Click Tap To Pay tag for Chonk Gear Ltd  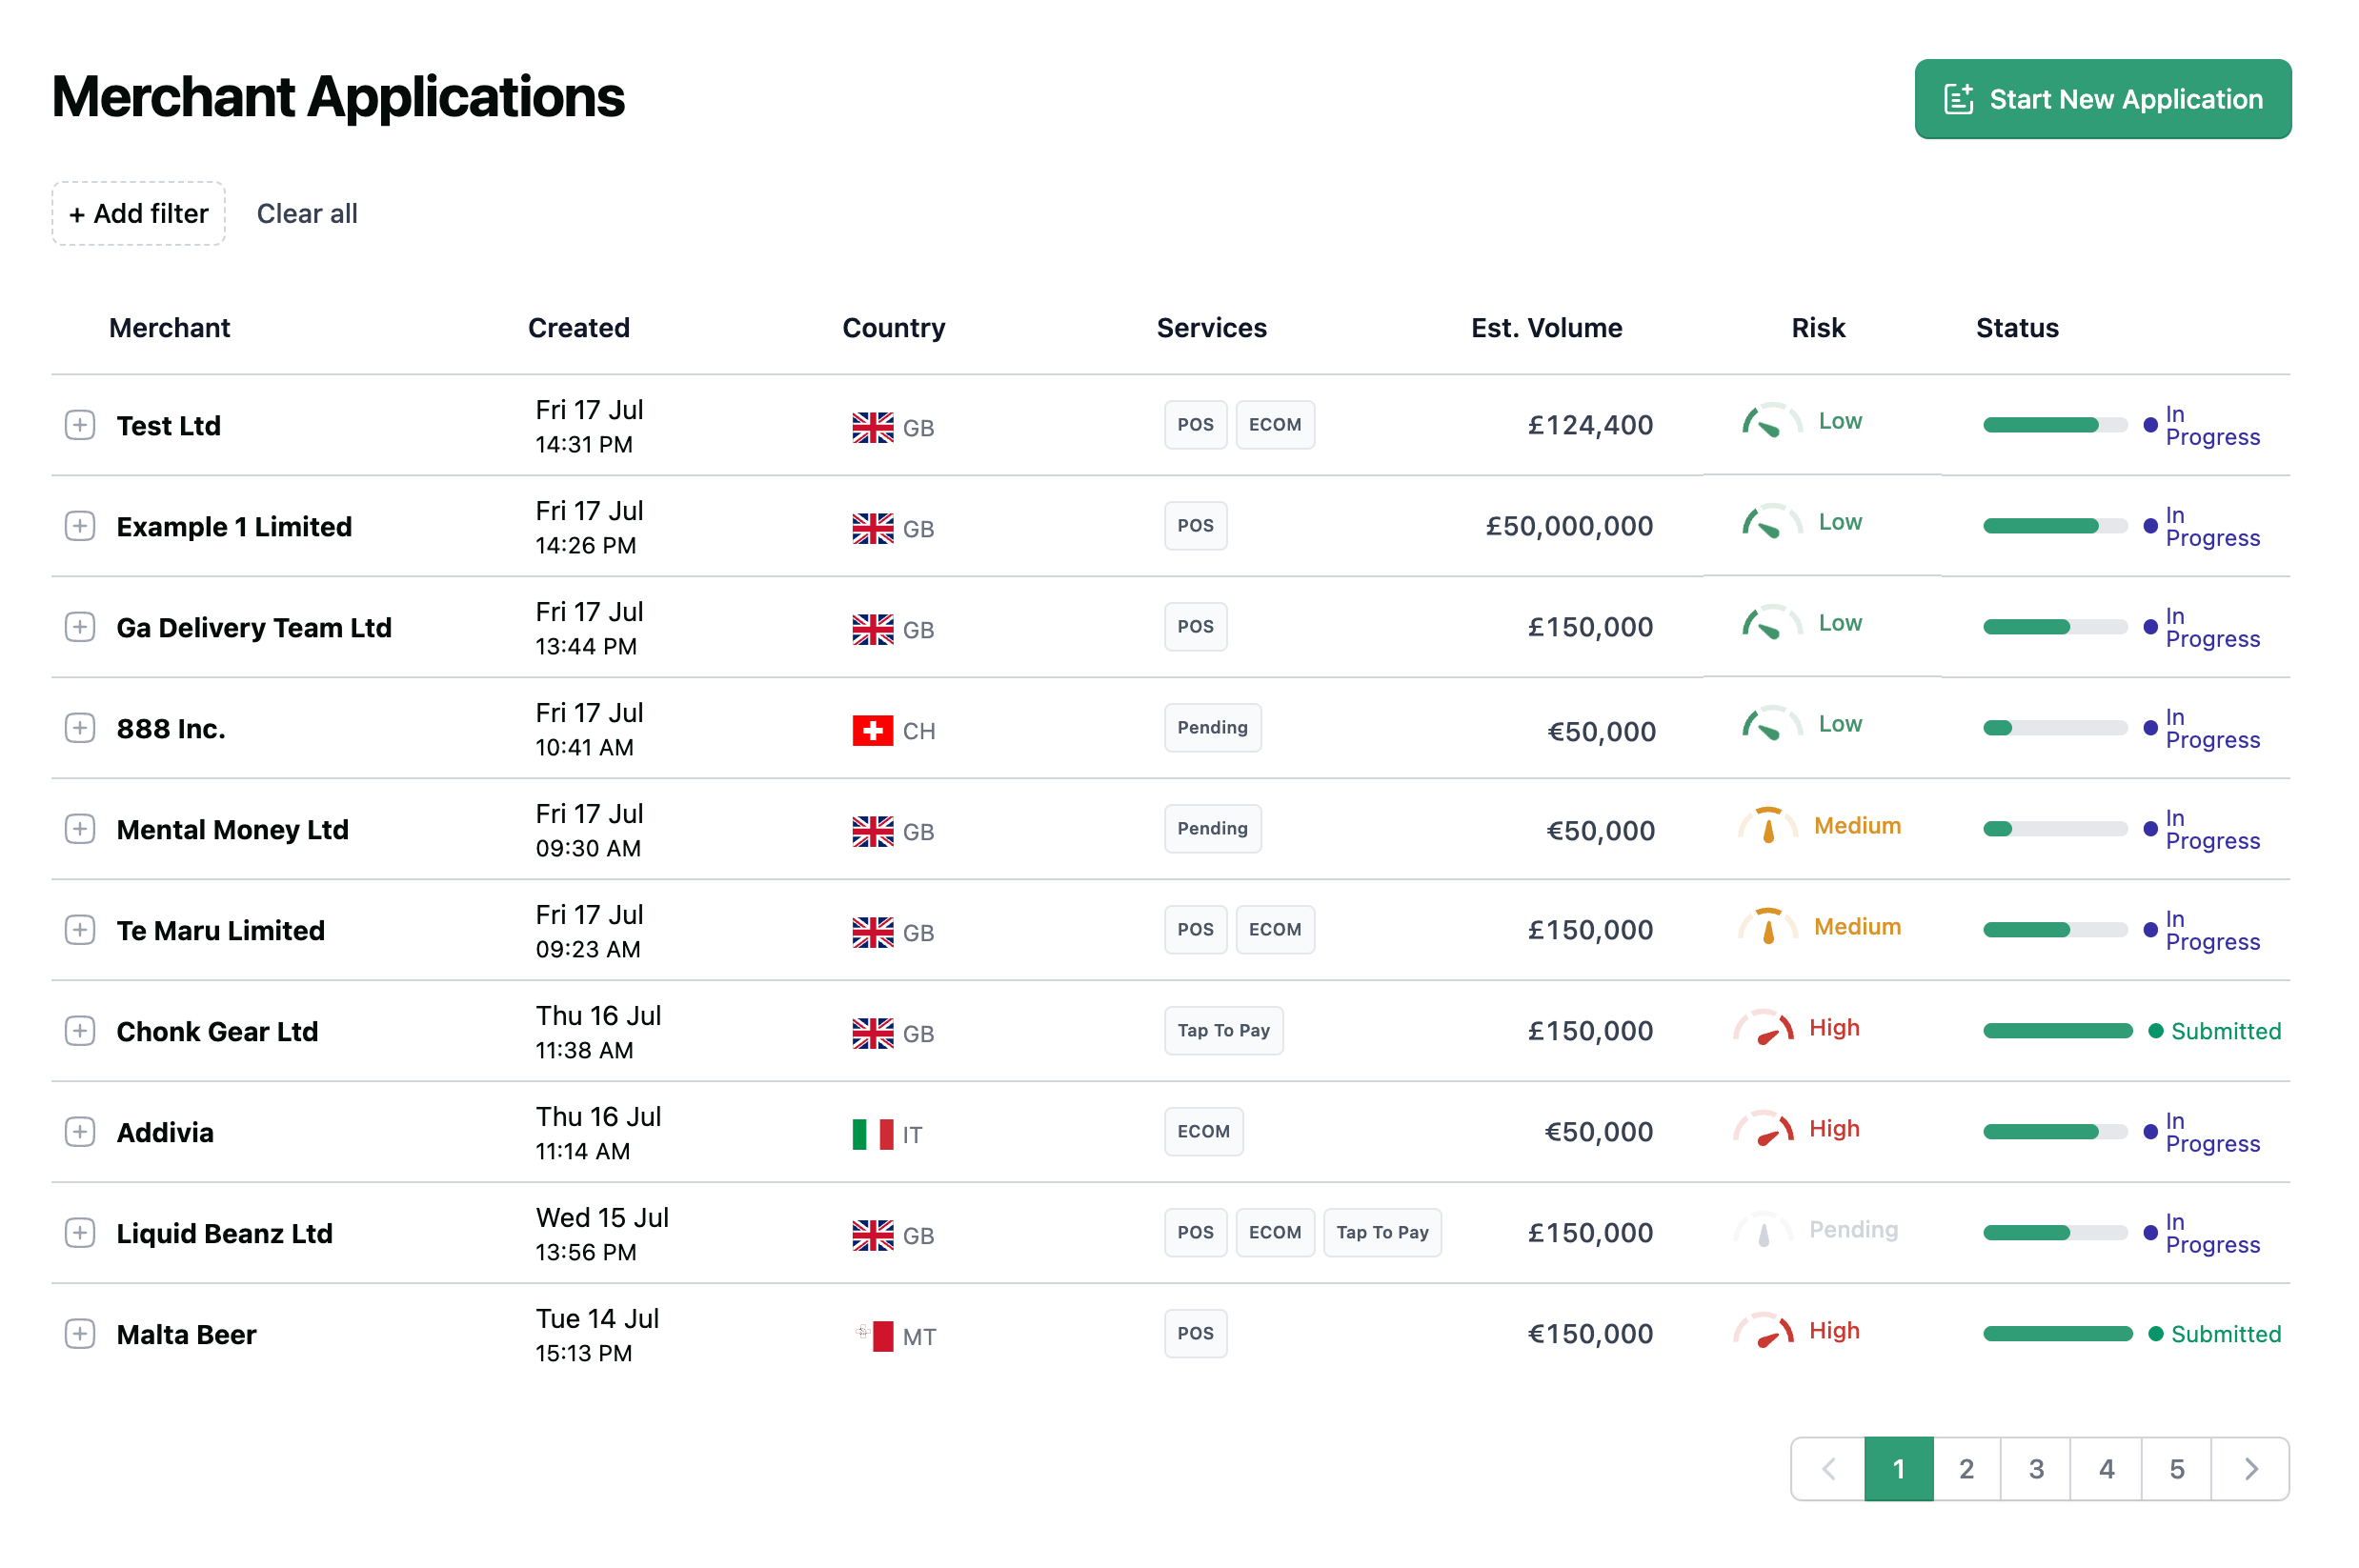(1223, 1031)
